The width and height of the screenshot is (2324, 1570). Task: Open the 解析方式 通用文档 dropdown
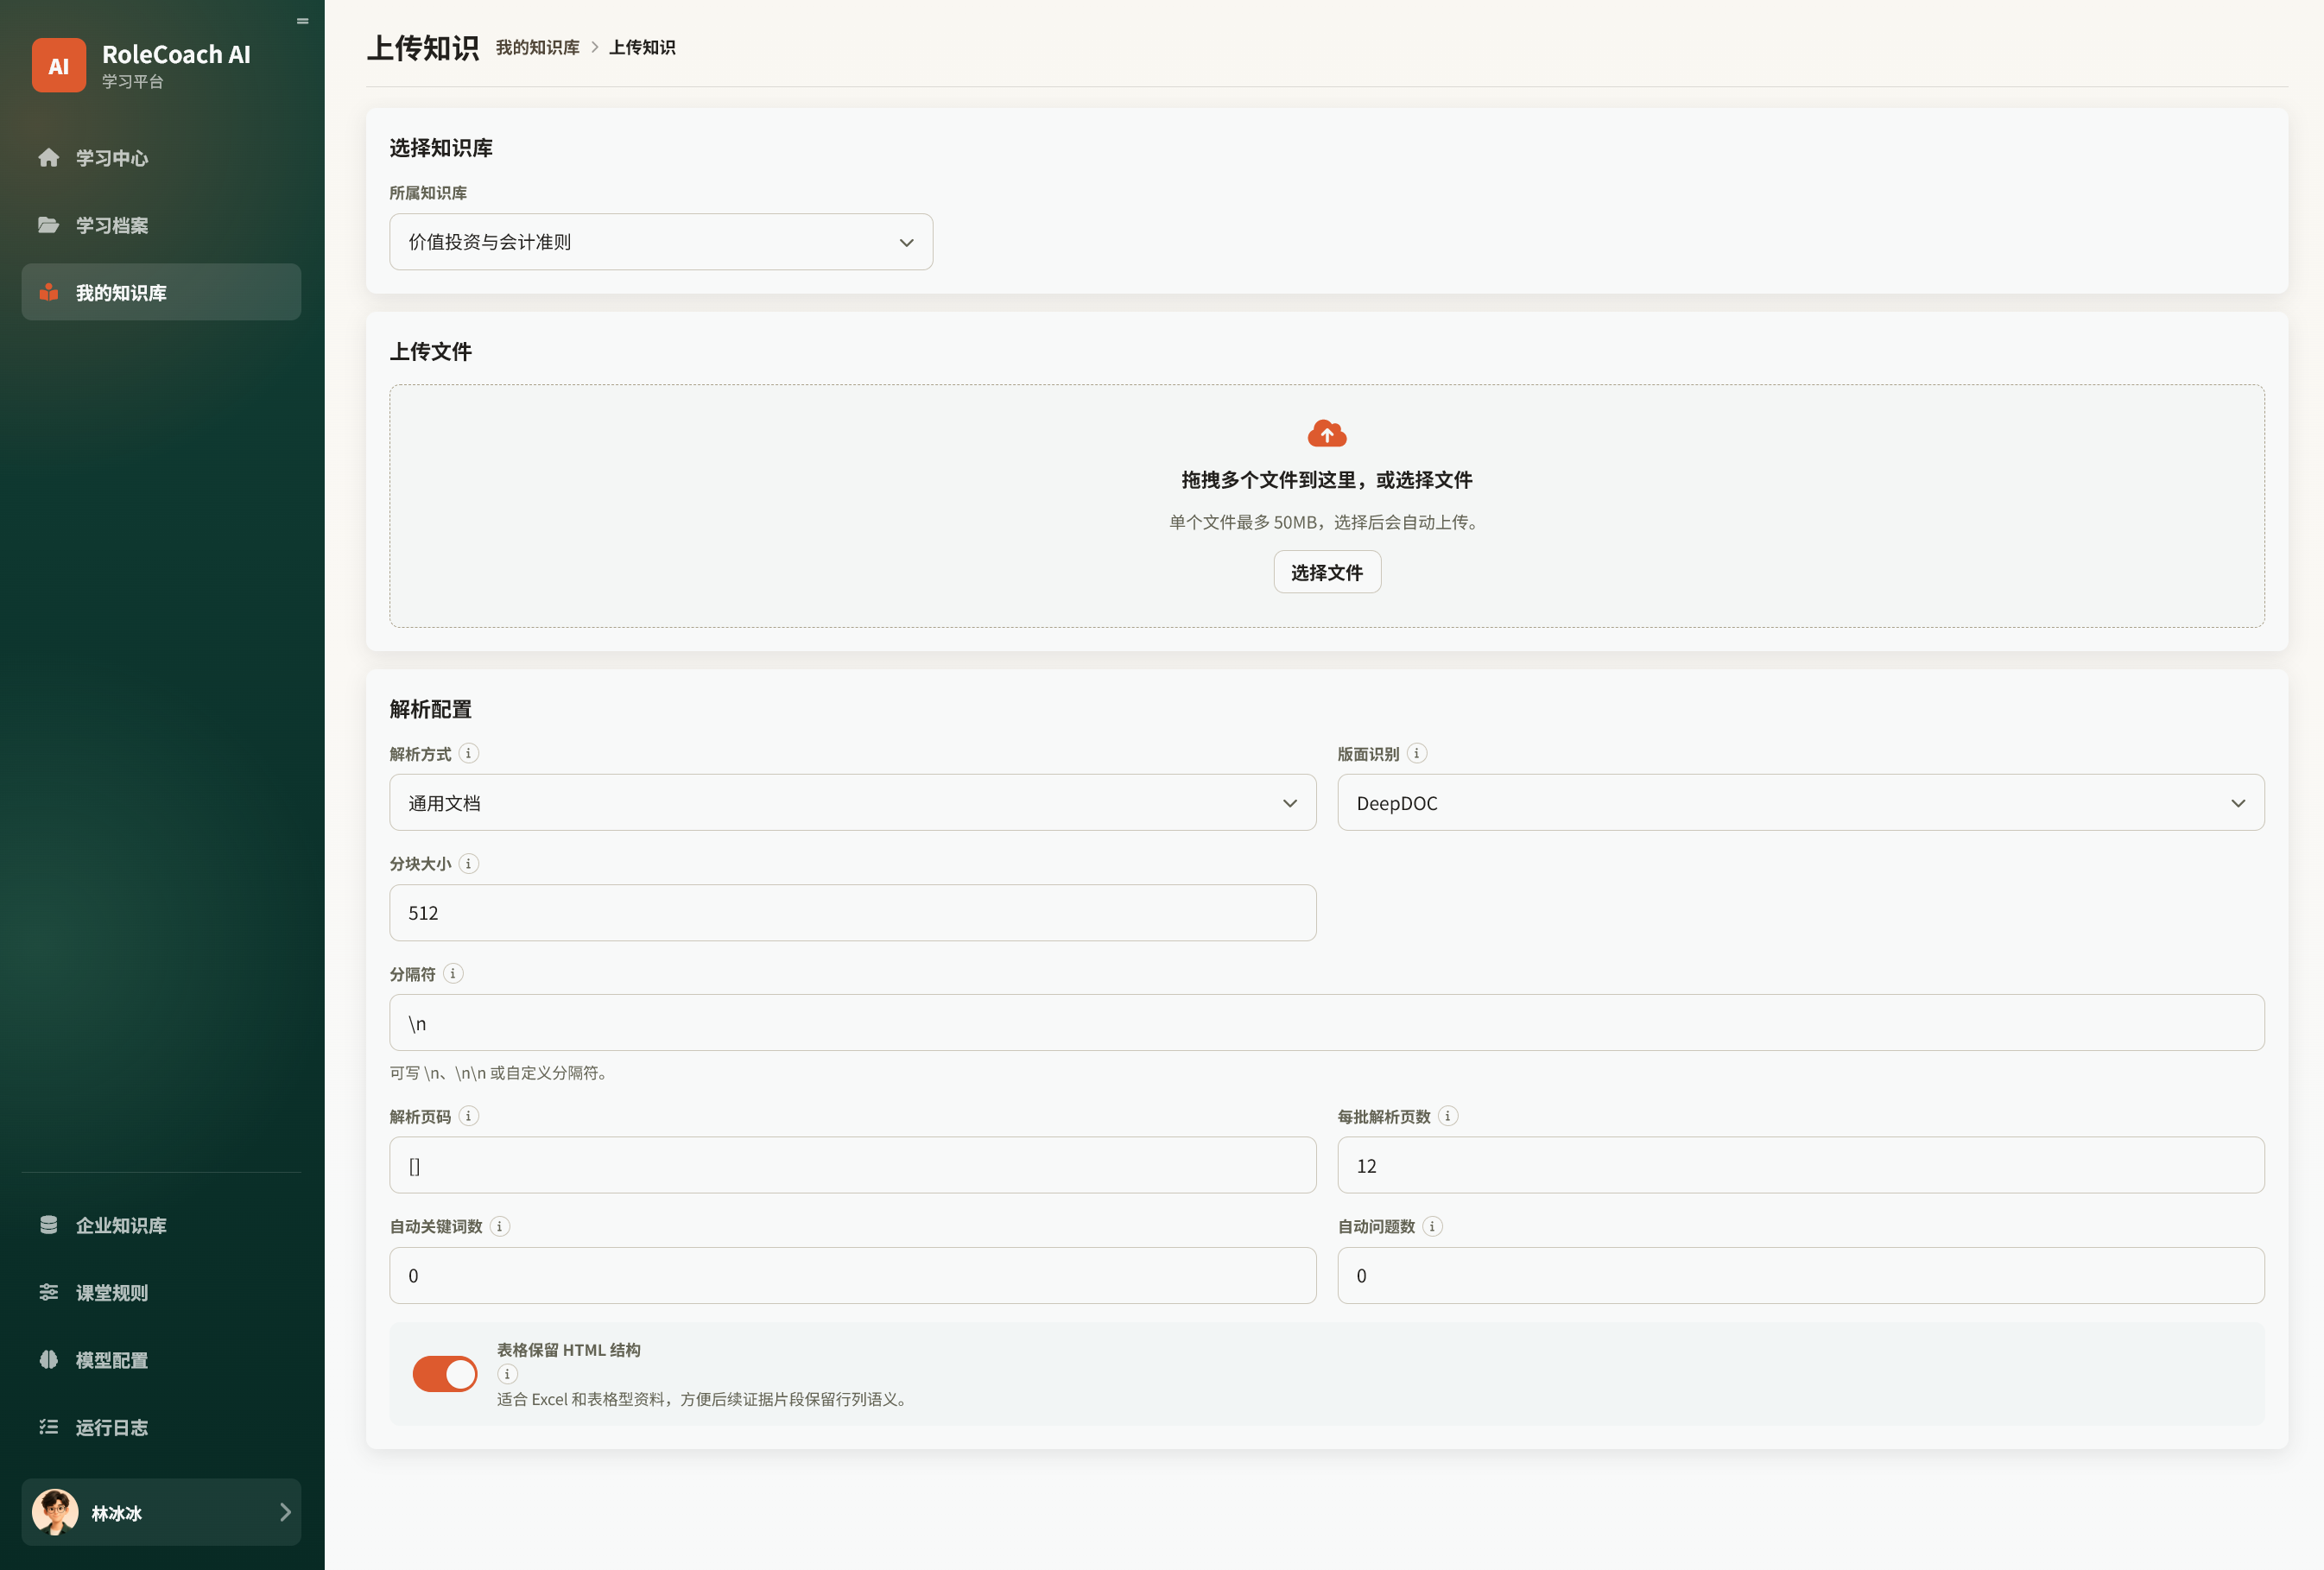(x=852, y=802)
